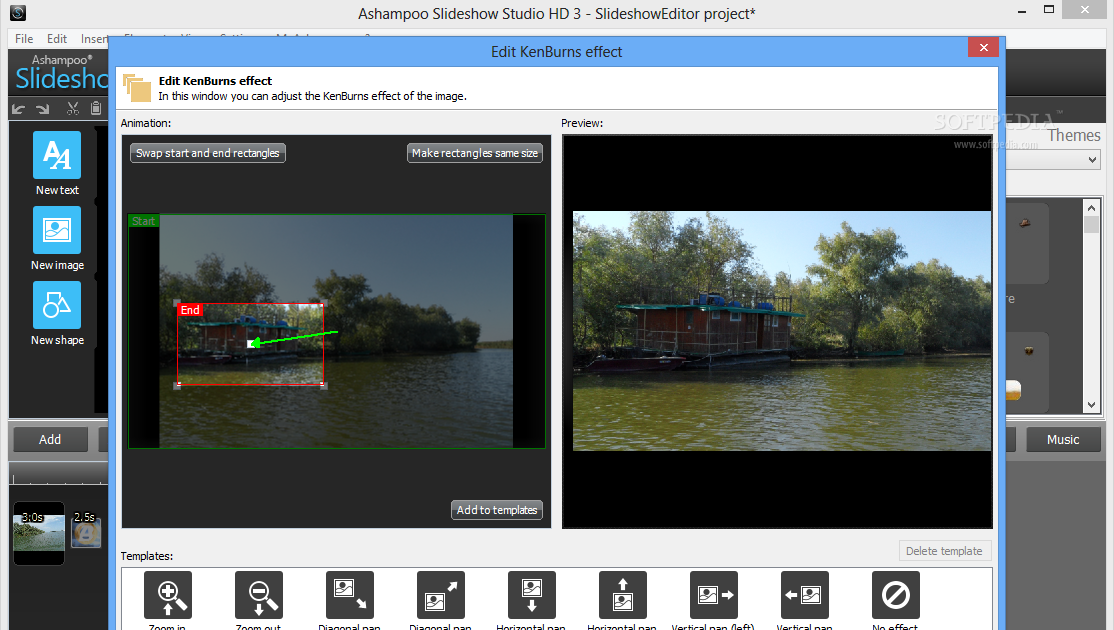The height and width of the screenshot is (630, 1114).
Task: Click the Music button
Action: (1063, 440)
